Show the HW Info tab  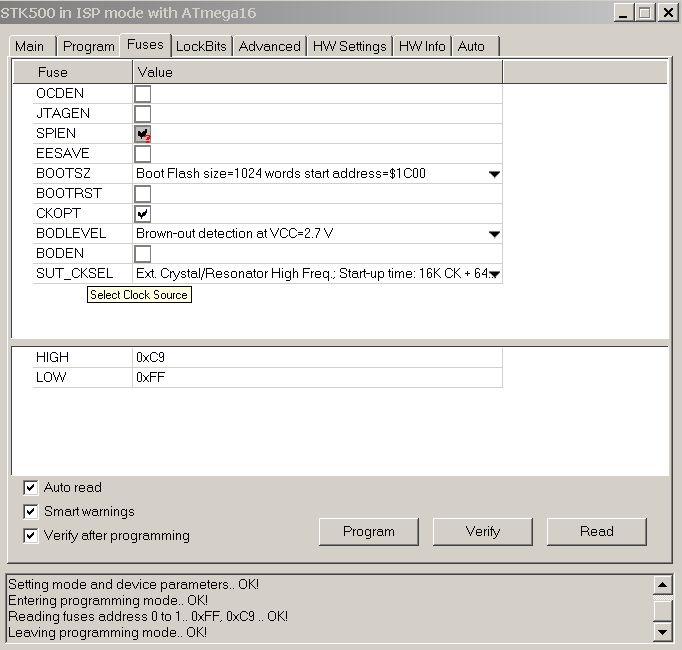point(422,46)
